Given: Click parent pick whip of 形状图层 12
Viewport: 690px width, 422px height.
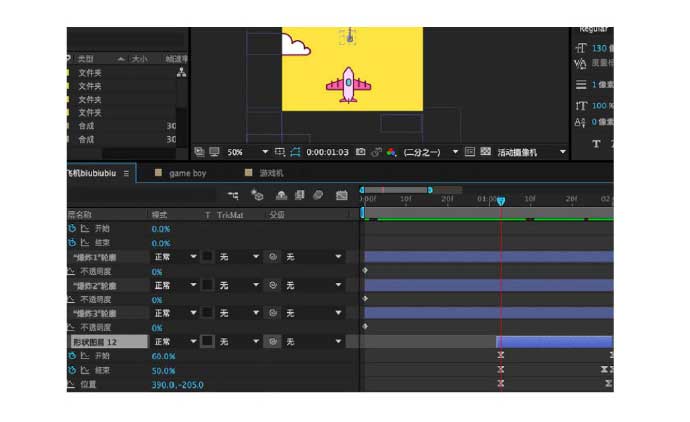Looking at the screenshot, I should point(273,341).
